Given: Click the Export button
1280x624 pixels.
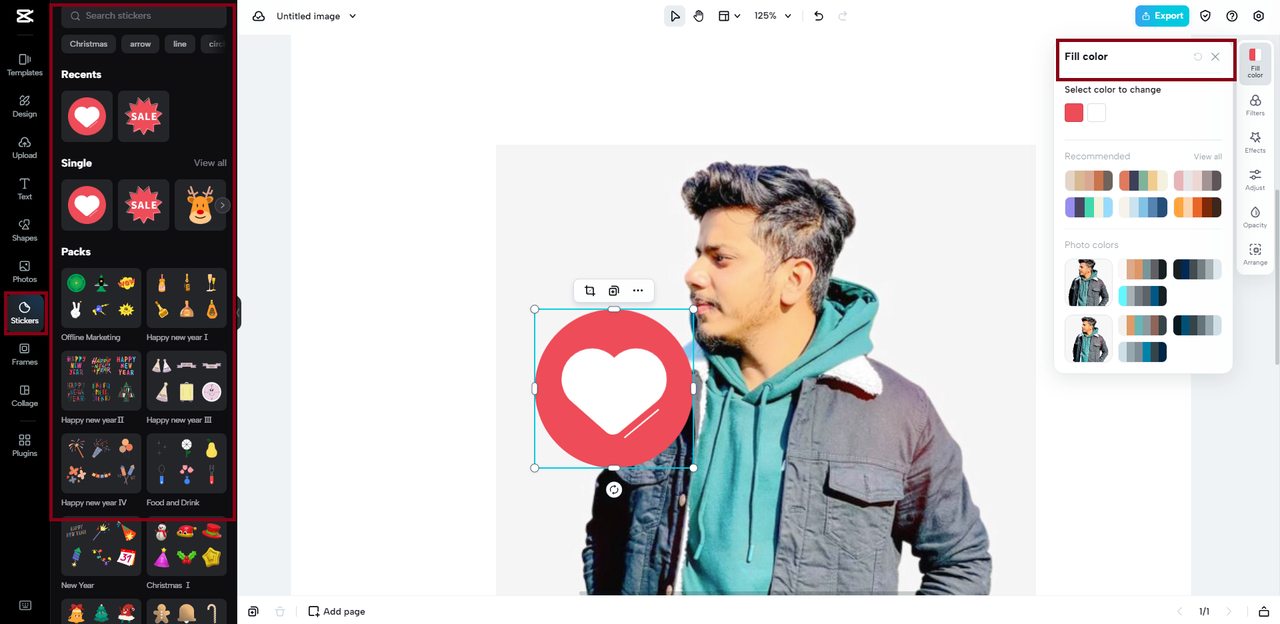Looking at the screenshot, I should point(1162,16).
